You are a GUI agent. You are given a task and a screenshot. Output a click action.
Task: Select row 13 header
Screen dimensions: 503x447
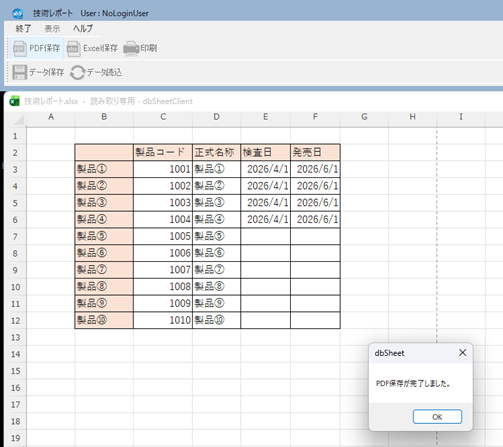(x=15, y=337)
